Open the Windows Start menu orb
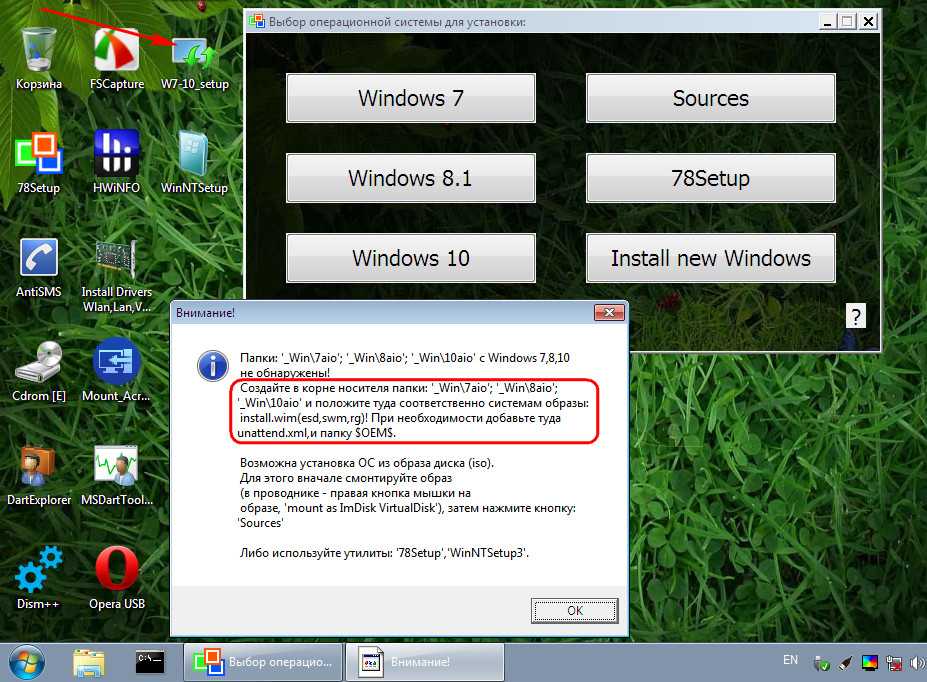927x682 pixels. coord(26,662)
